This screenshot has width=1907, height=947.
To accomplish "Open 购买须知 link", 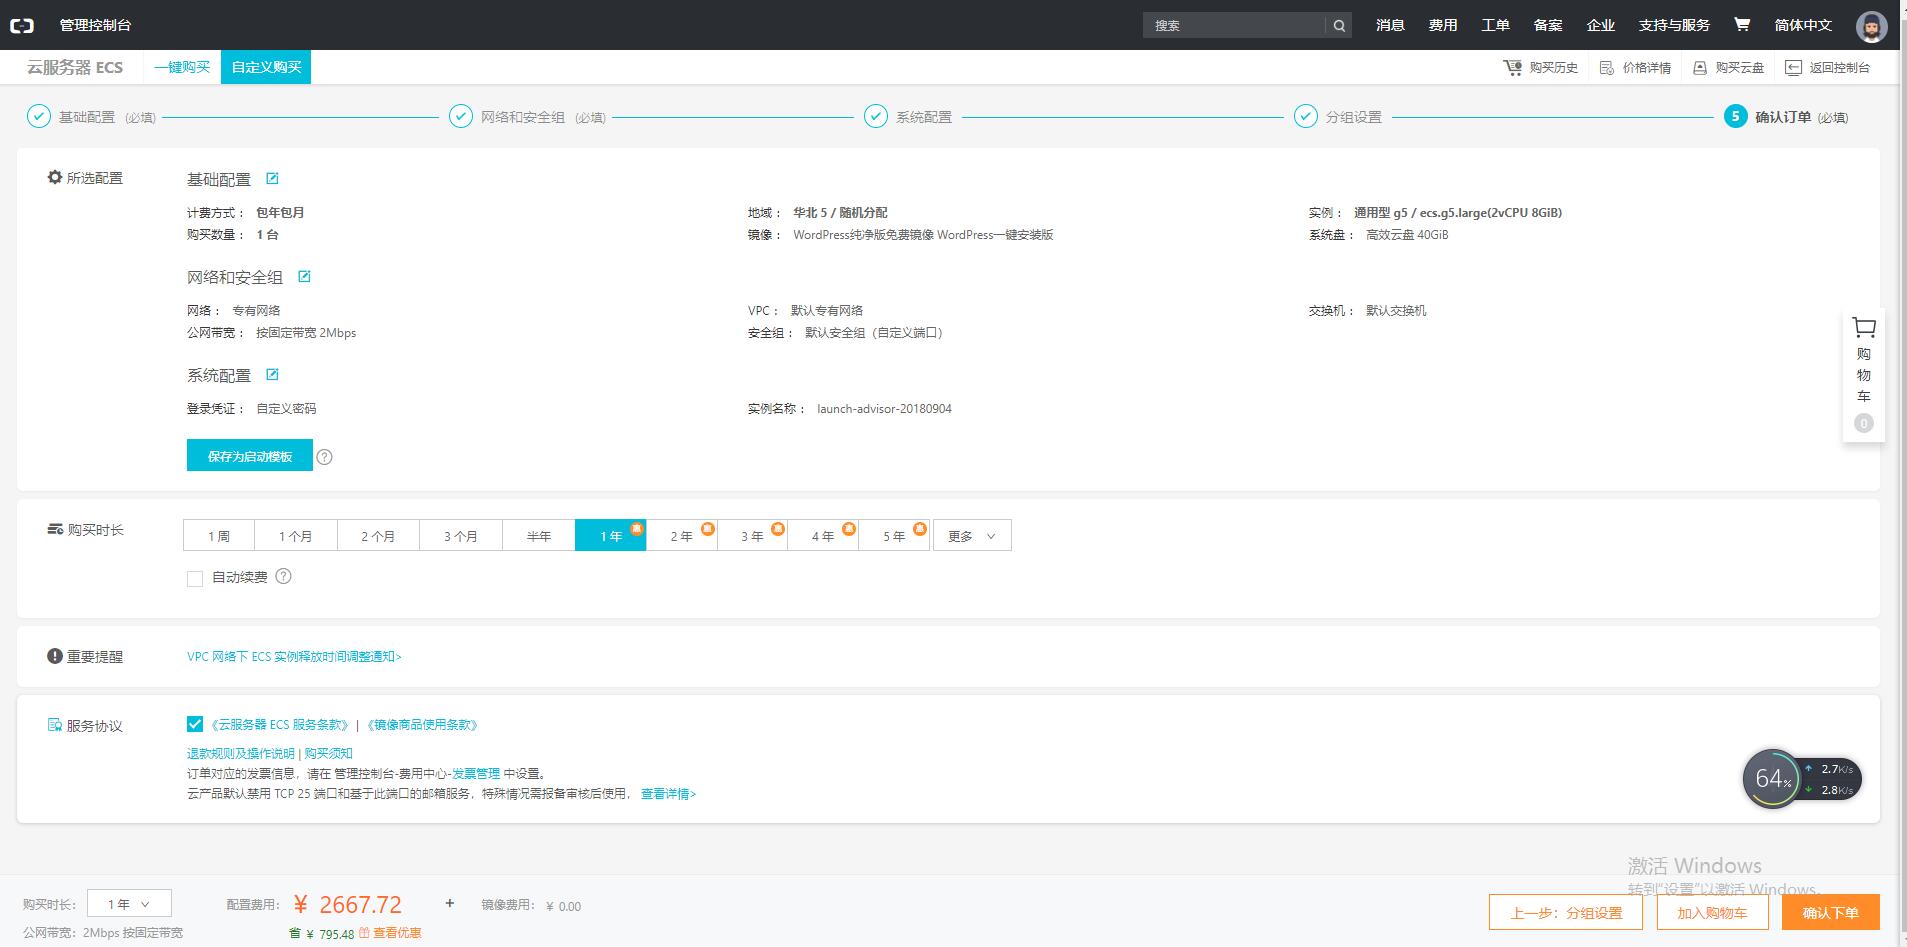I will pos(329,753).
